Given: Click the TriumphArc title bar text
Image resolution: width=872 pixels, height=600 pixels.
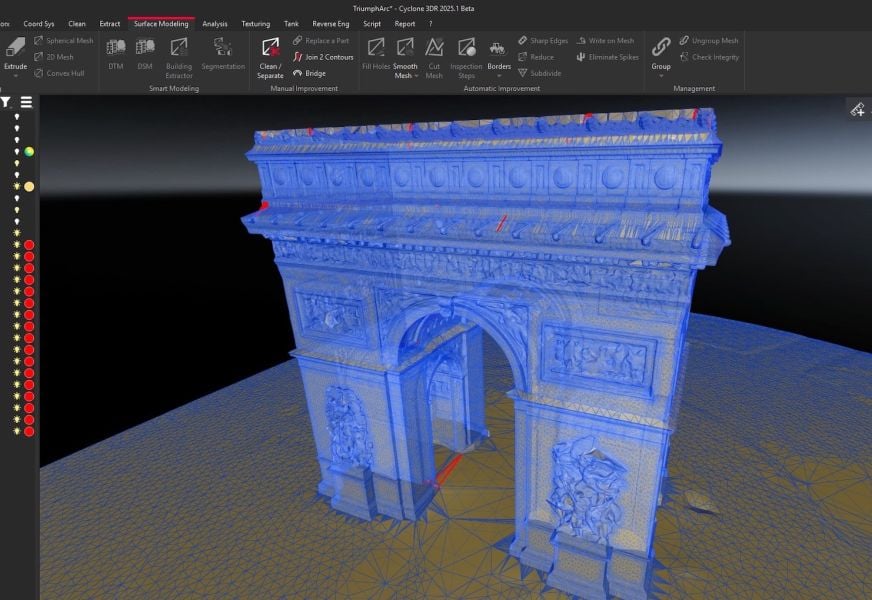Looking at the screenshot, I should pyautogui.click(x=414, y=8).
